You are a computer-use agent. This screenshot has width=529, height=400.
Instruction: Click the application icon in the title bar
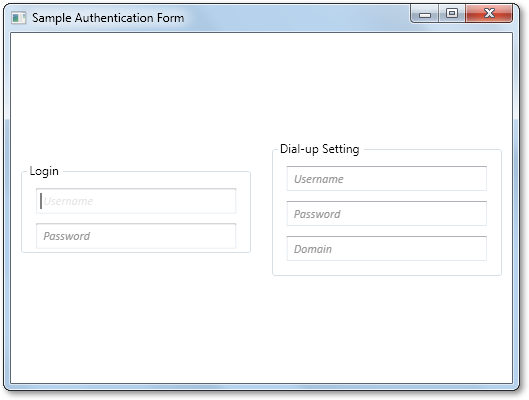(x=18, y=18)
